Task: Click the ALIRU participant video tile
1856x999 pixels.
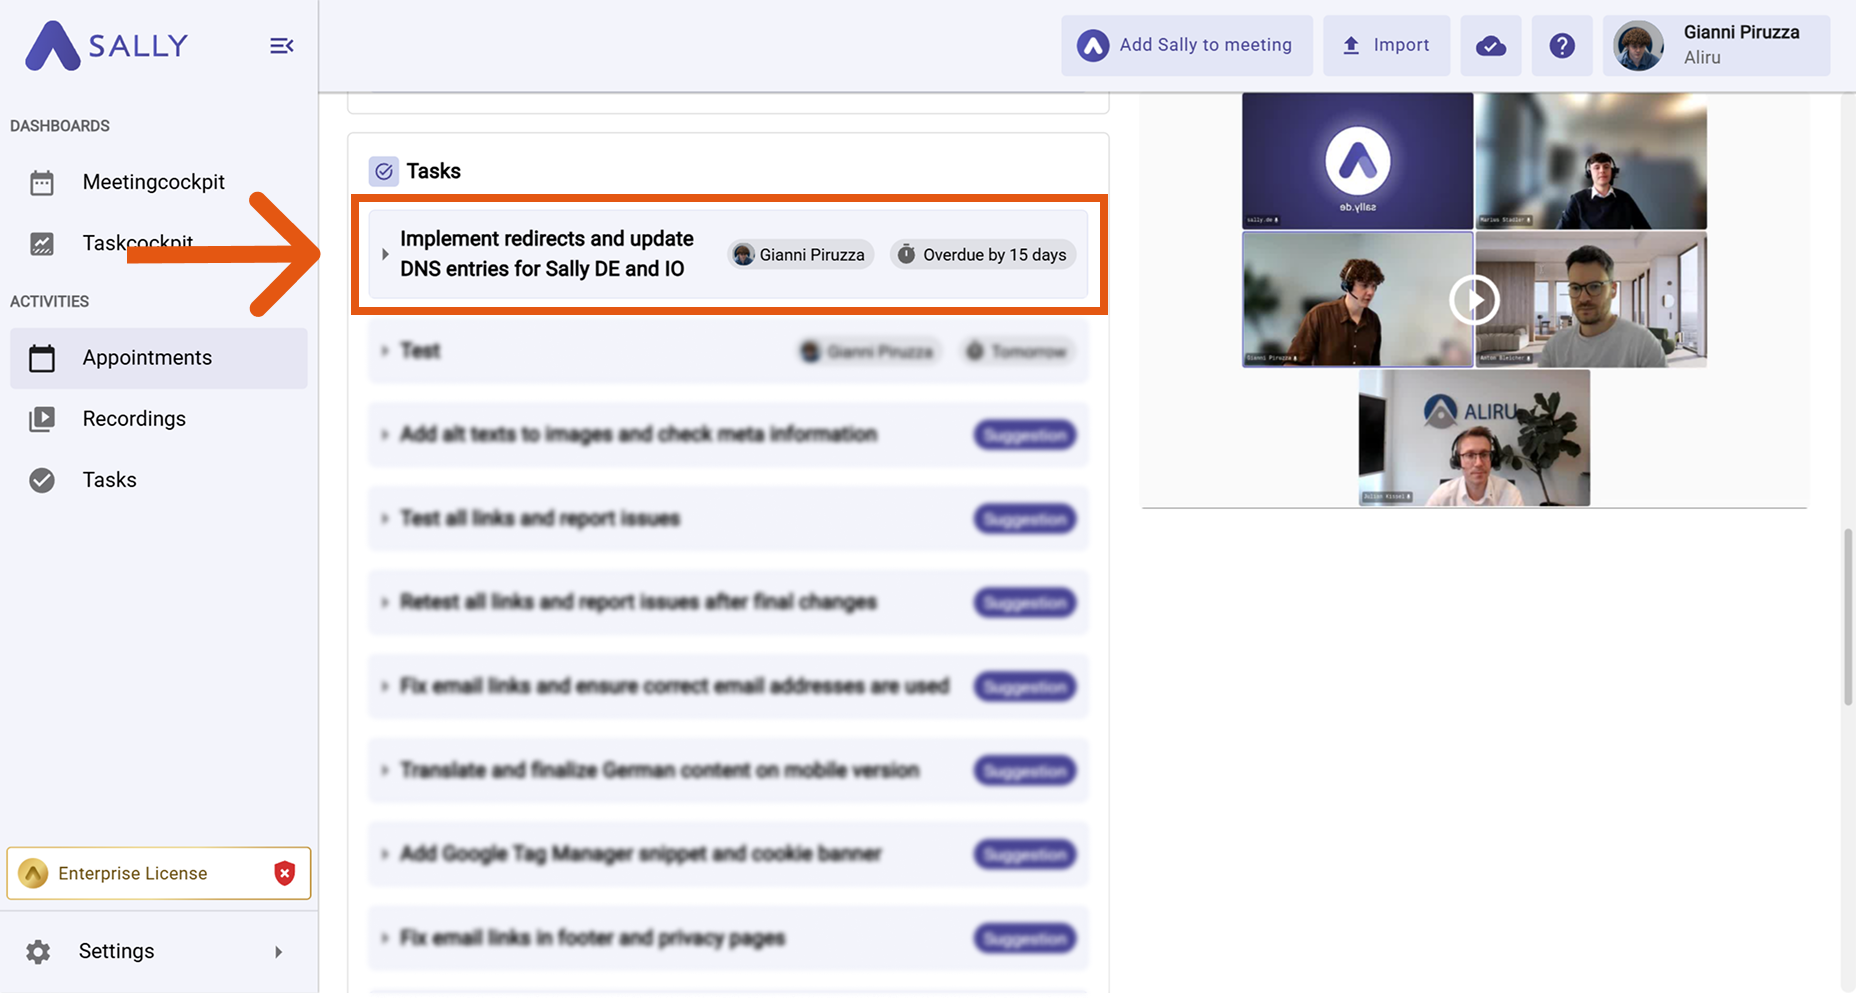Action: [1474, 437]
